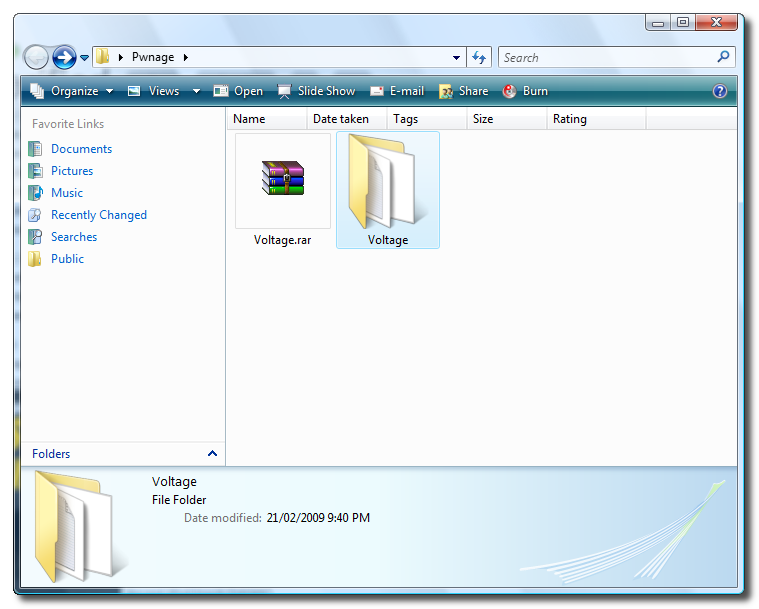Click inside the Search input box

click(605, 58)
